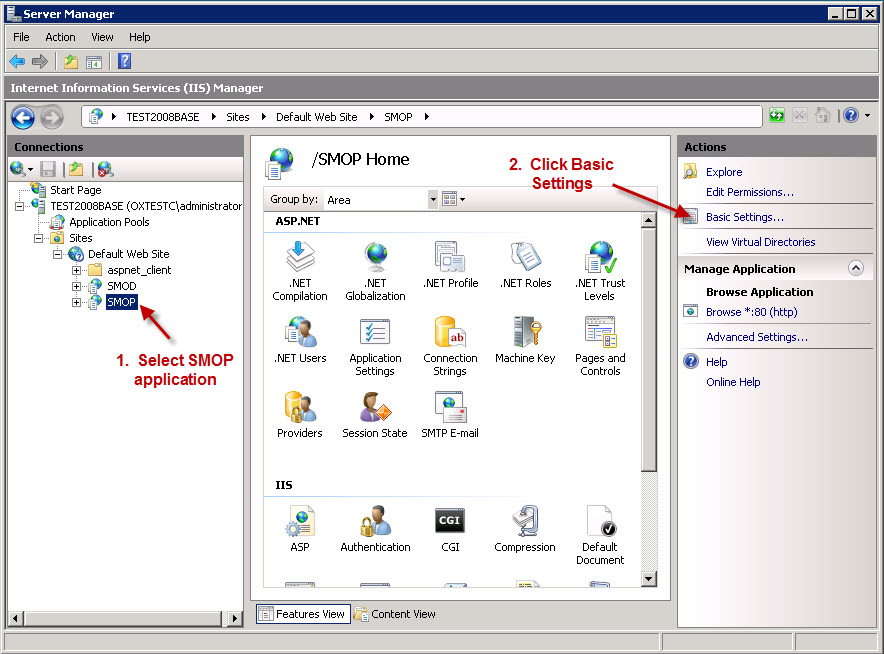Viewport: 884px width, 654px height.
Task: Open the Online Help link
Action: tap(733, 382)
